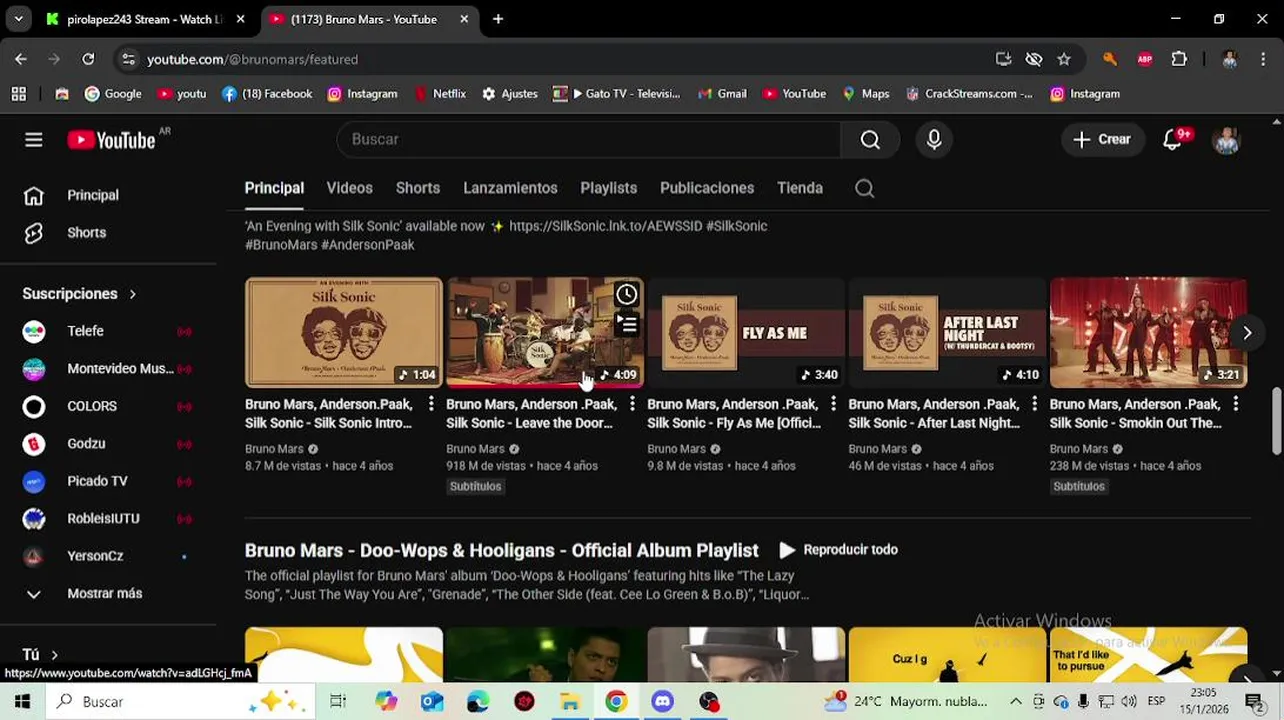
Task: Open Godzu subscription channel
Action: coord(108,443)
